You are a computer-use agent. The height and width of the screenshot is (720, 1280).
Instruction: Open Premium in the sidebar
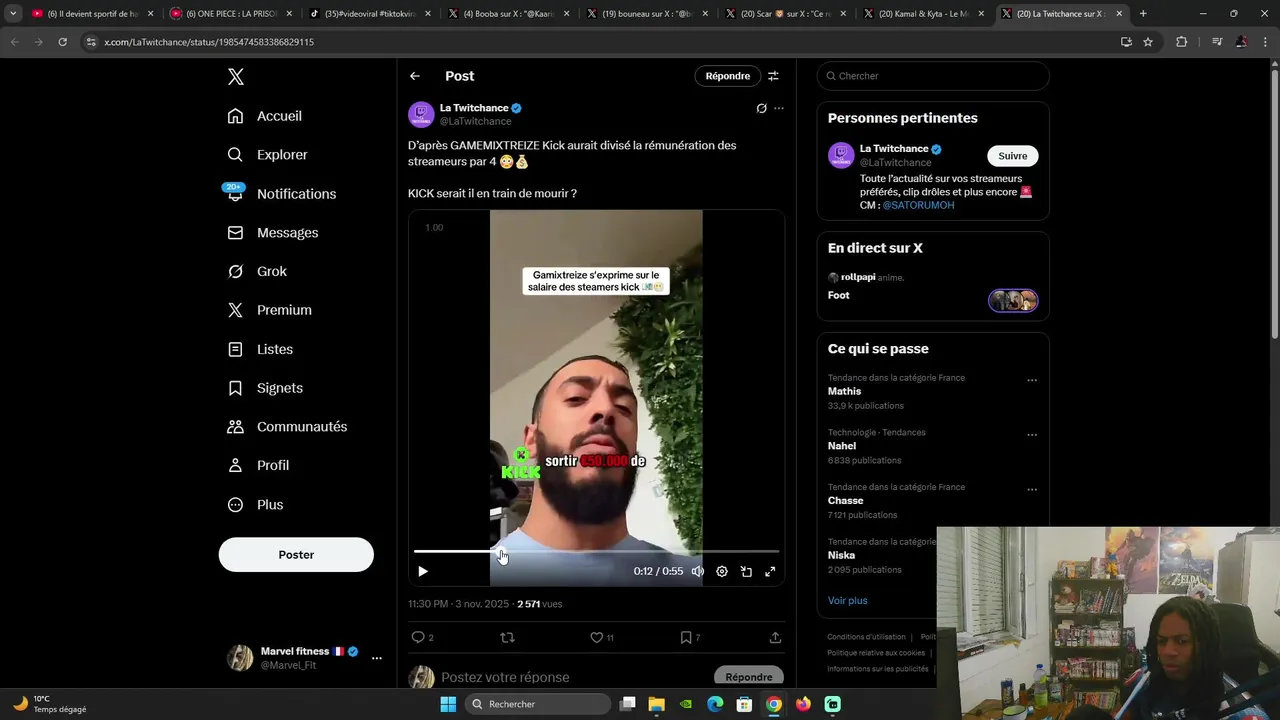(269, 310)
